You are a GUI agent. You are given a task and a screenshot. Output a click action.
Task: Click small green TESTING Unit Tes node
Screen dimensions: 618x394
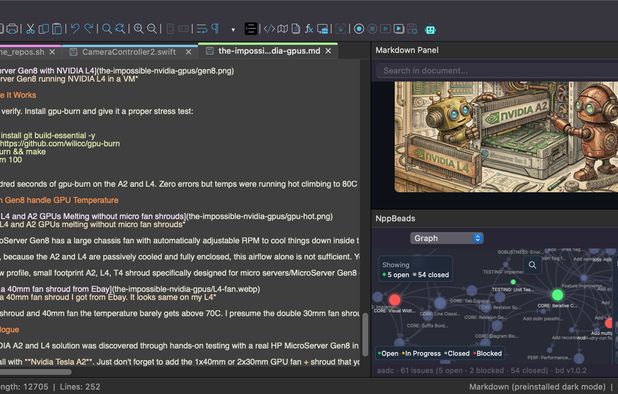point(513,282)
